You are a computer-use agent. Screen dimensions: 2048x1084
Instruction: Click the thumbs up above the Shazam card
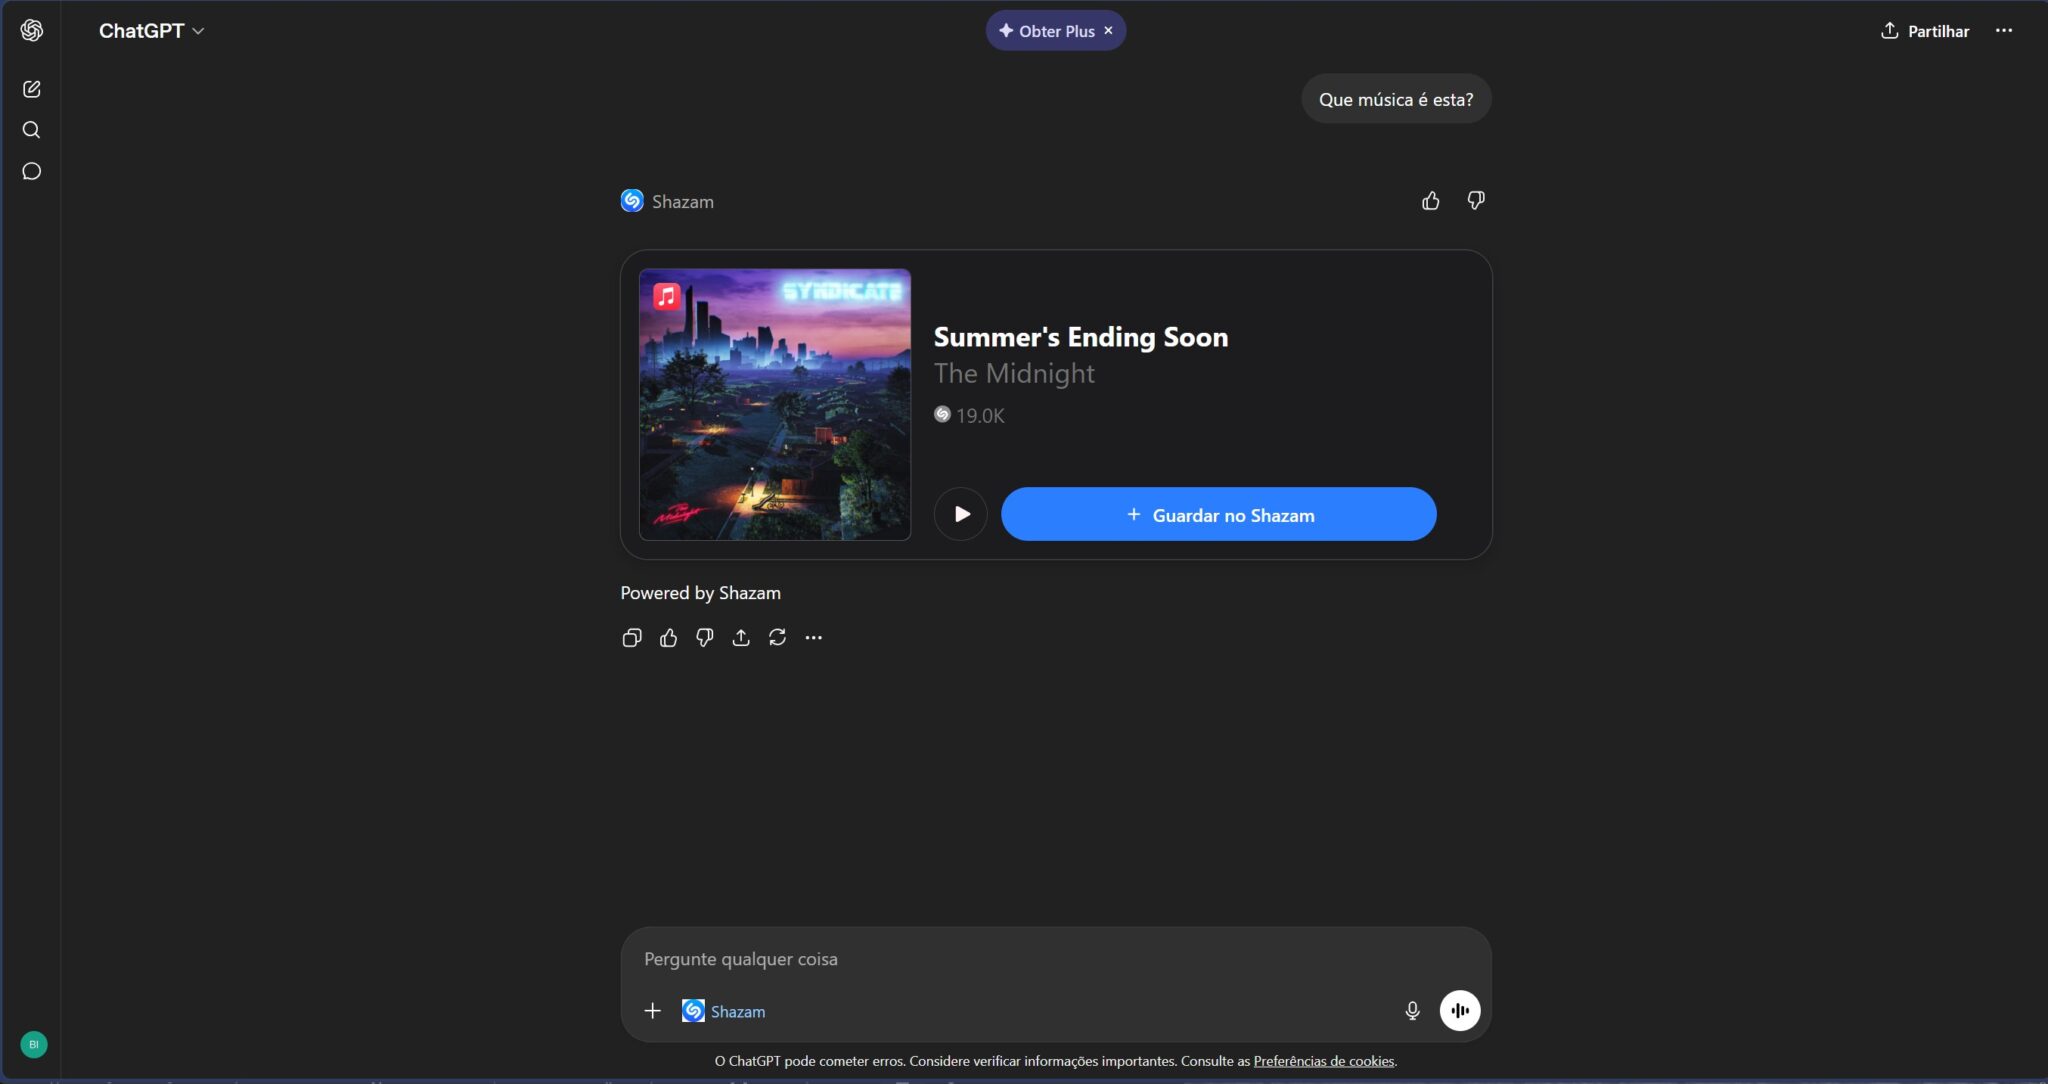1431,201
